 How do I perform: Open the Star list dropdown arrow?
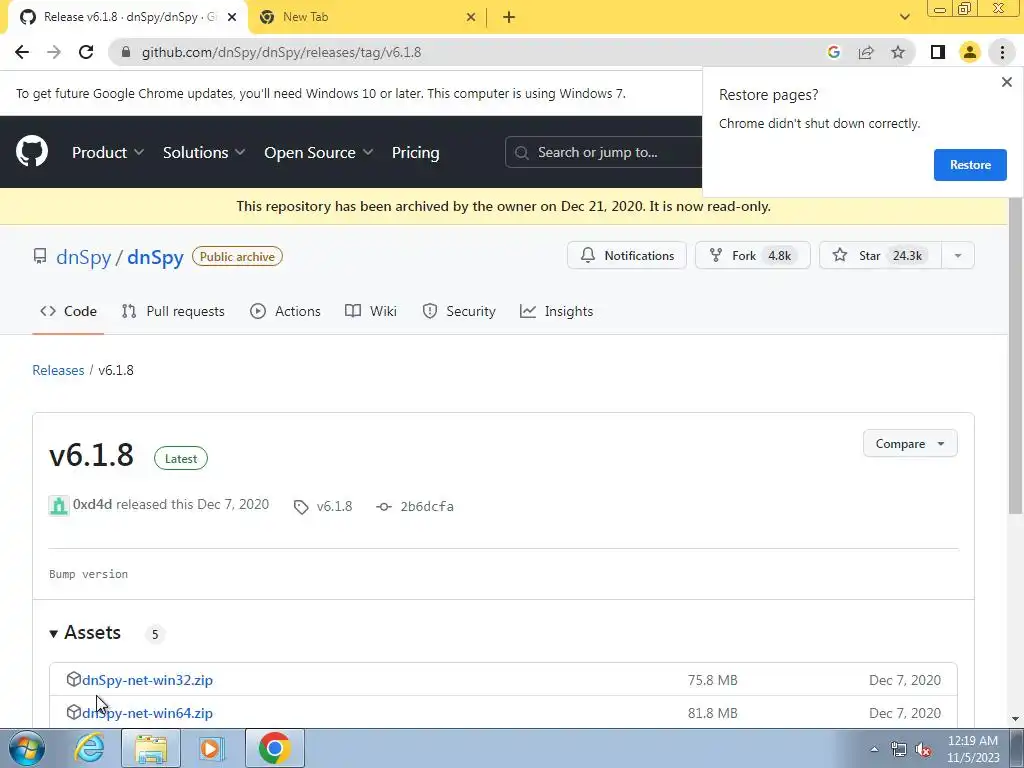tap(958, 255)
